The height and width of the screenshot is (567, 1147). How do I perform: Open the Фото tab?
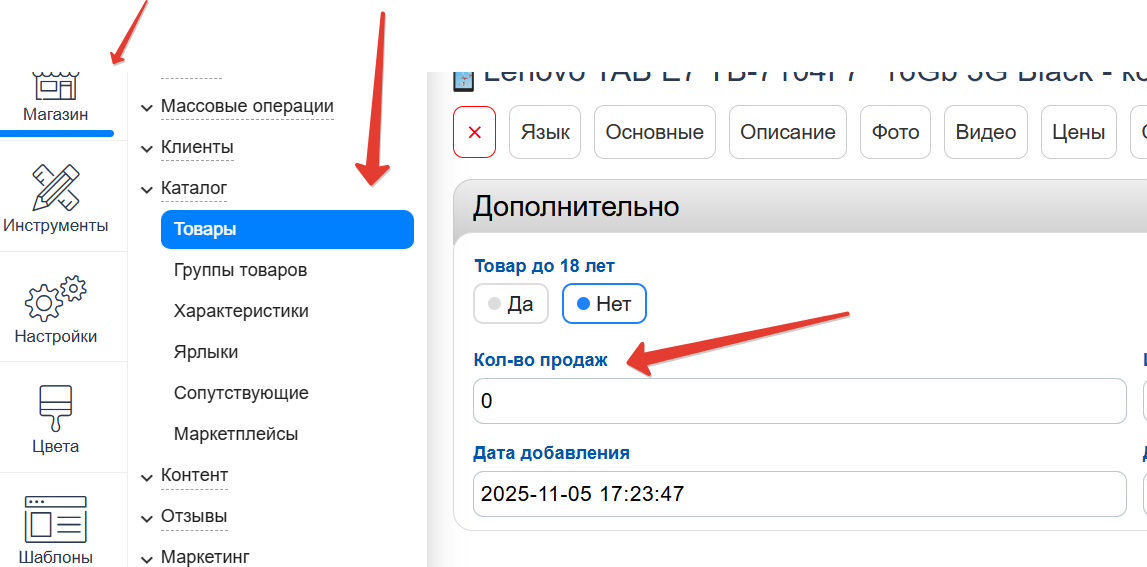pyautogui.click(x=895, y=132)
